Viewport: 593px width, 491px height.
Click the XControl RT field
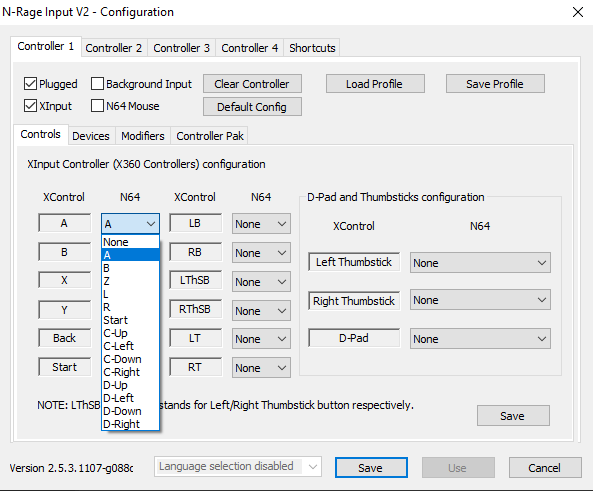coord(195,367)
